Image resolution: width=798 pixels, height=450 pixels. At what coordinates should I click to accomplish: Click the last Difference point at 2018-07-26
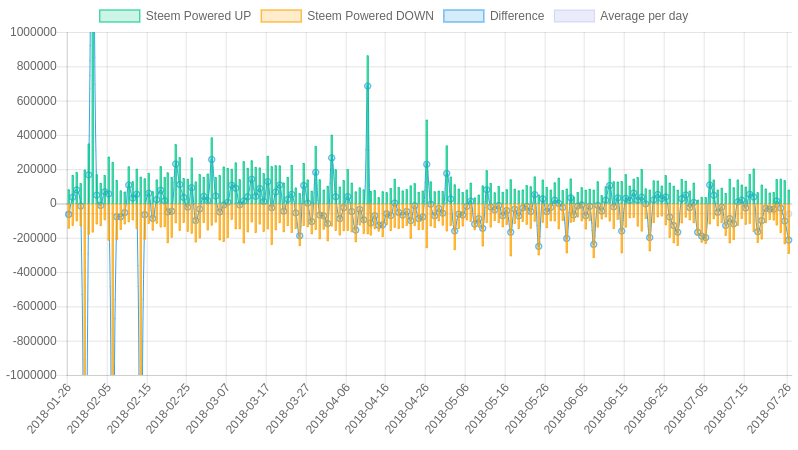tap(788, 240)
